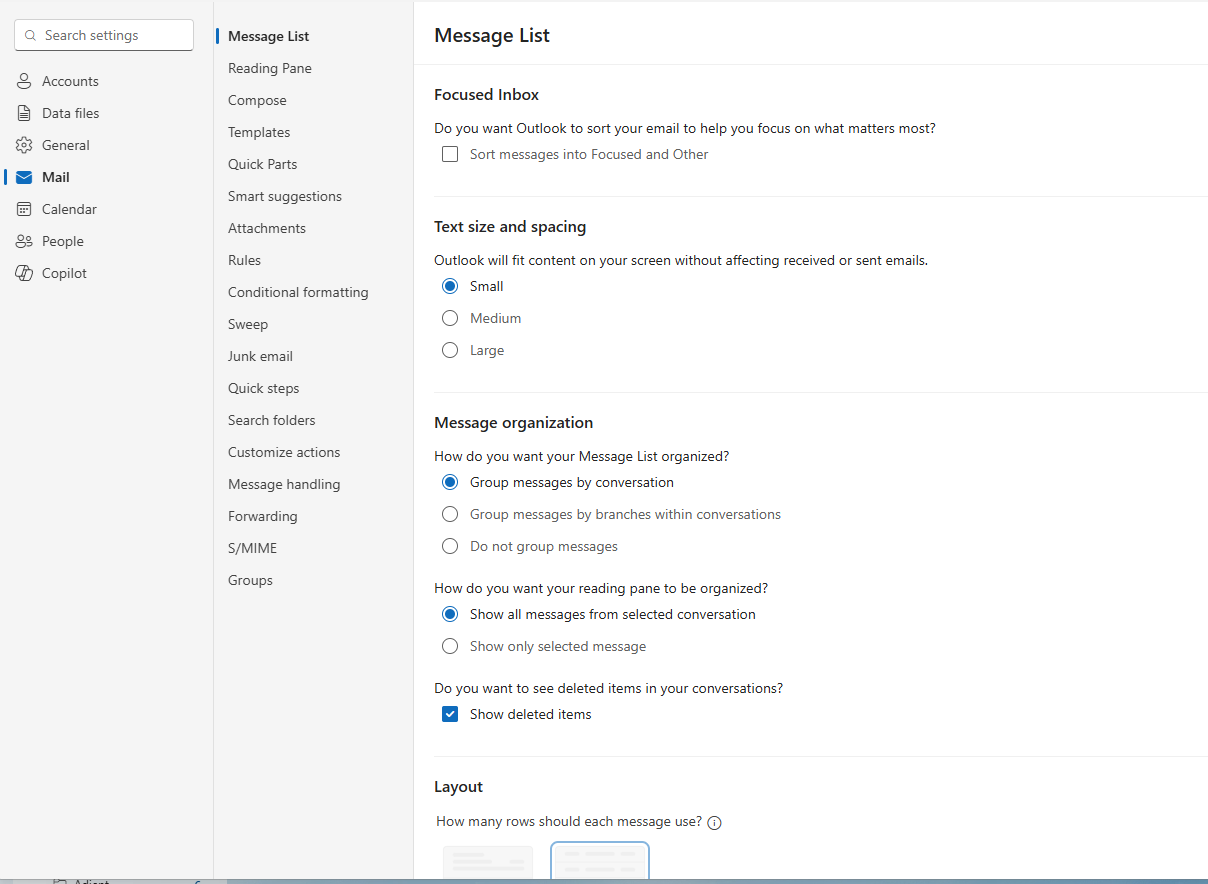This screenshot has width=1208, height=884.
Task: Select Small text size
Action: pos(450,286)
